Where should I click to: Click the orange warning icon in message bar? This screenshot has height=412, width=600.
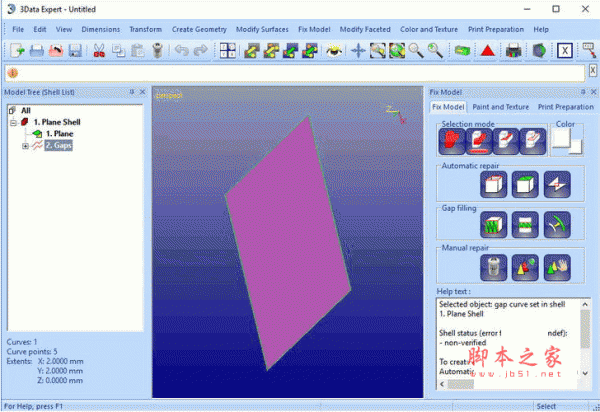click(x=13, y=73)
